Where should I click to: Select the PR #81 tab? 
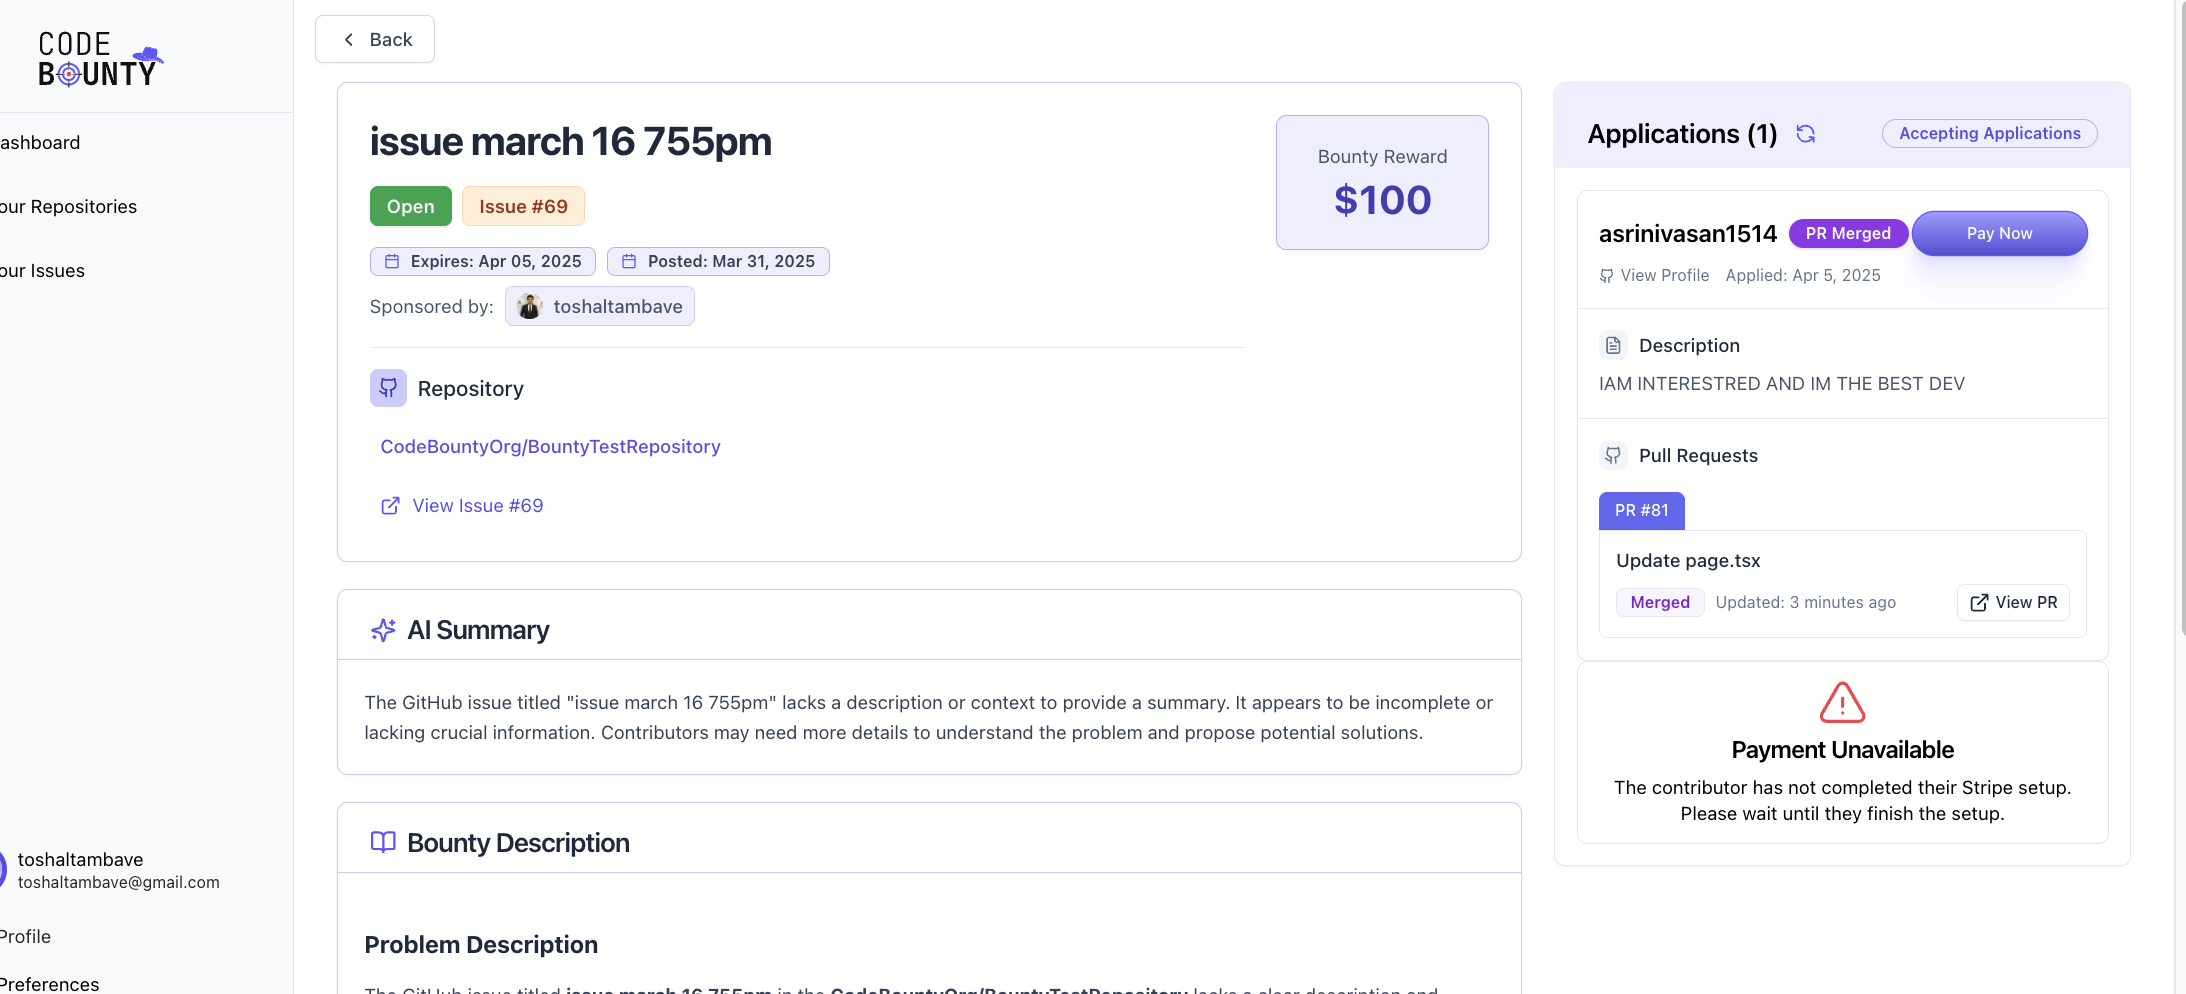(x=1641, y=511)
